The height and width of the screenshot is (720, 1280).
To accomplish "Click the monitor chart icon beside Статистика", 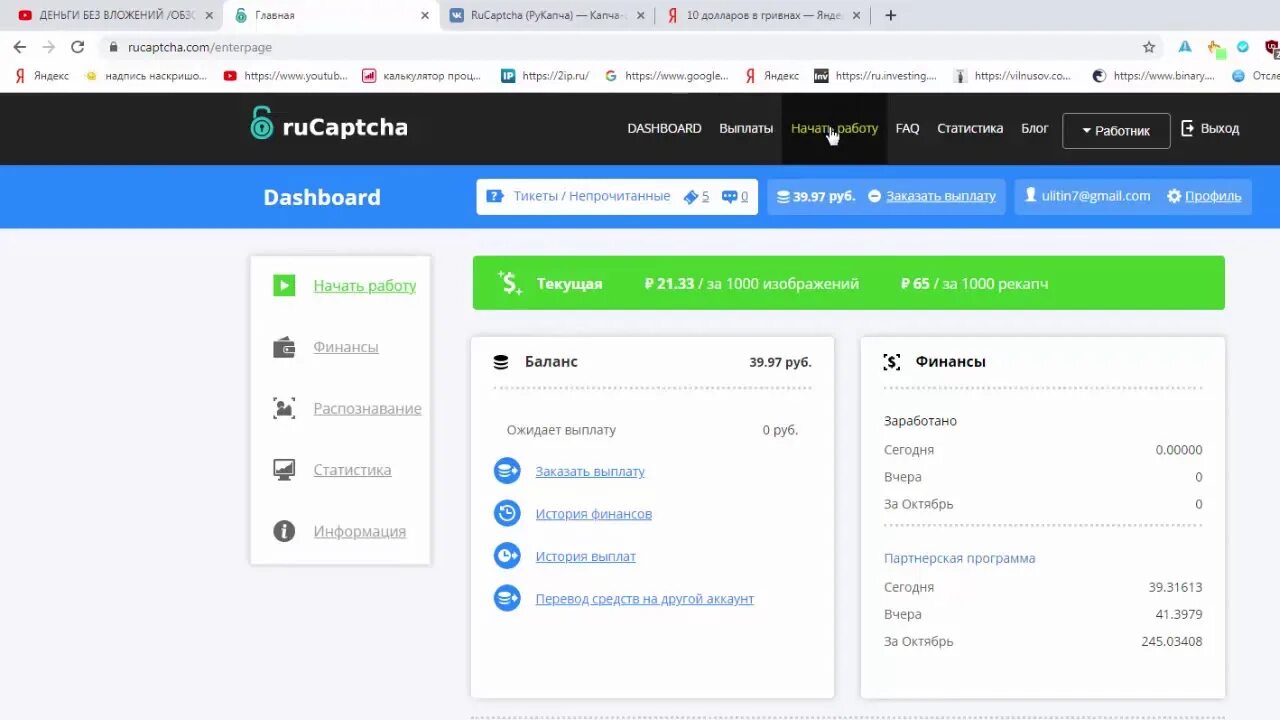I will 284,470.
